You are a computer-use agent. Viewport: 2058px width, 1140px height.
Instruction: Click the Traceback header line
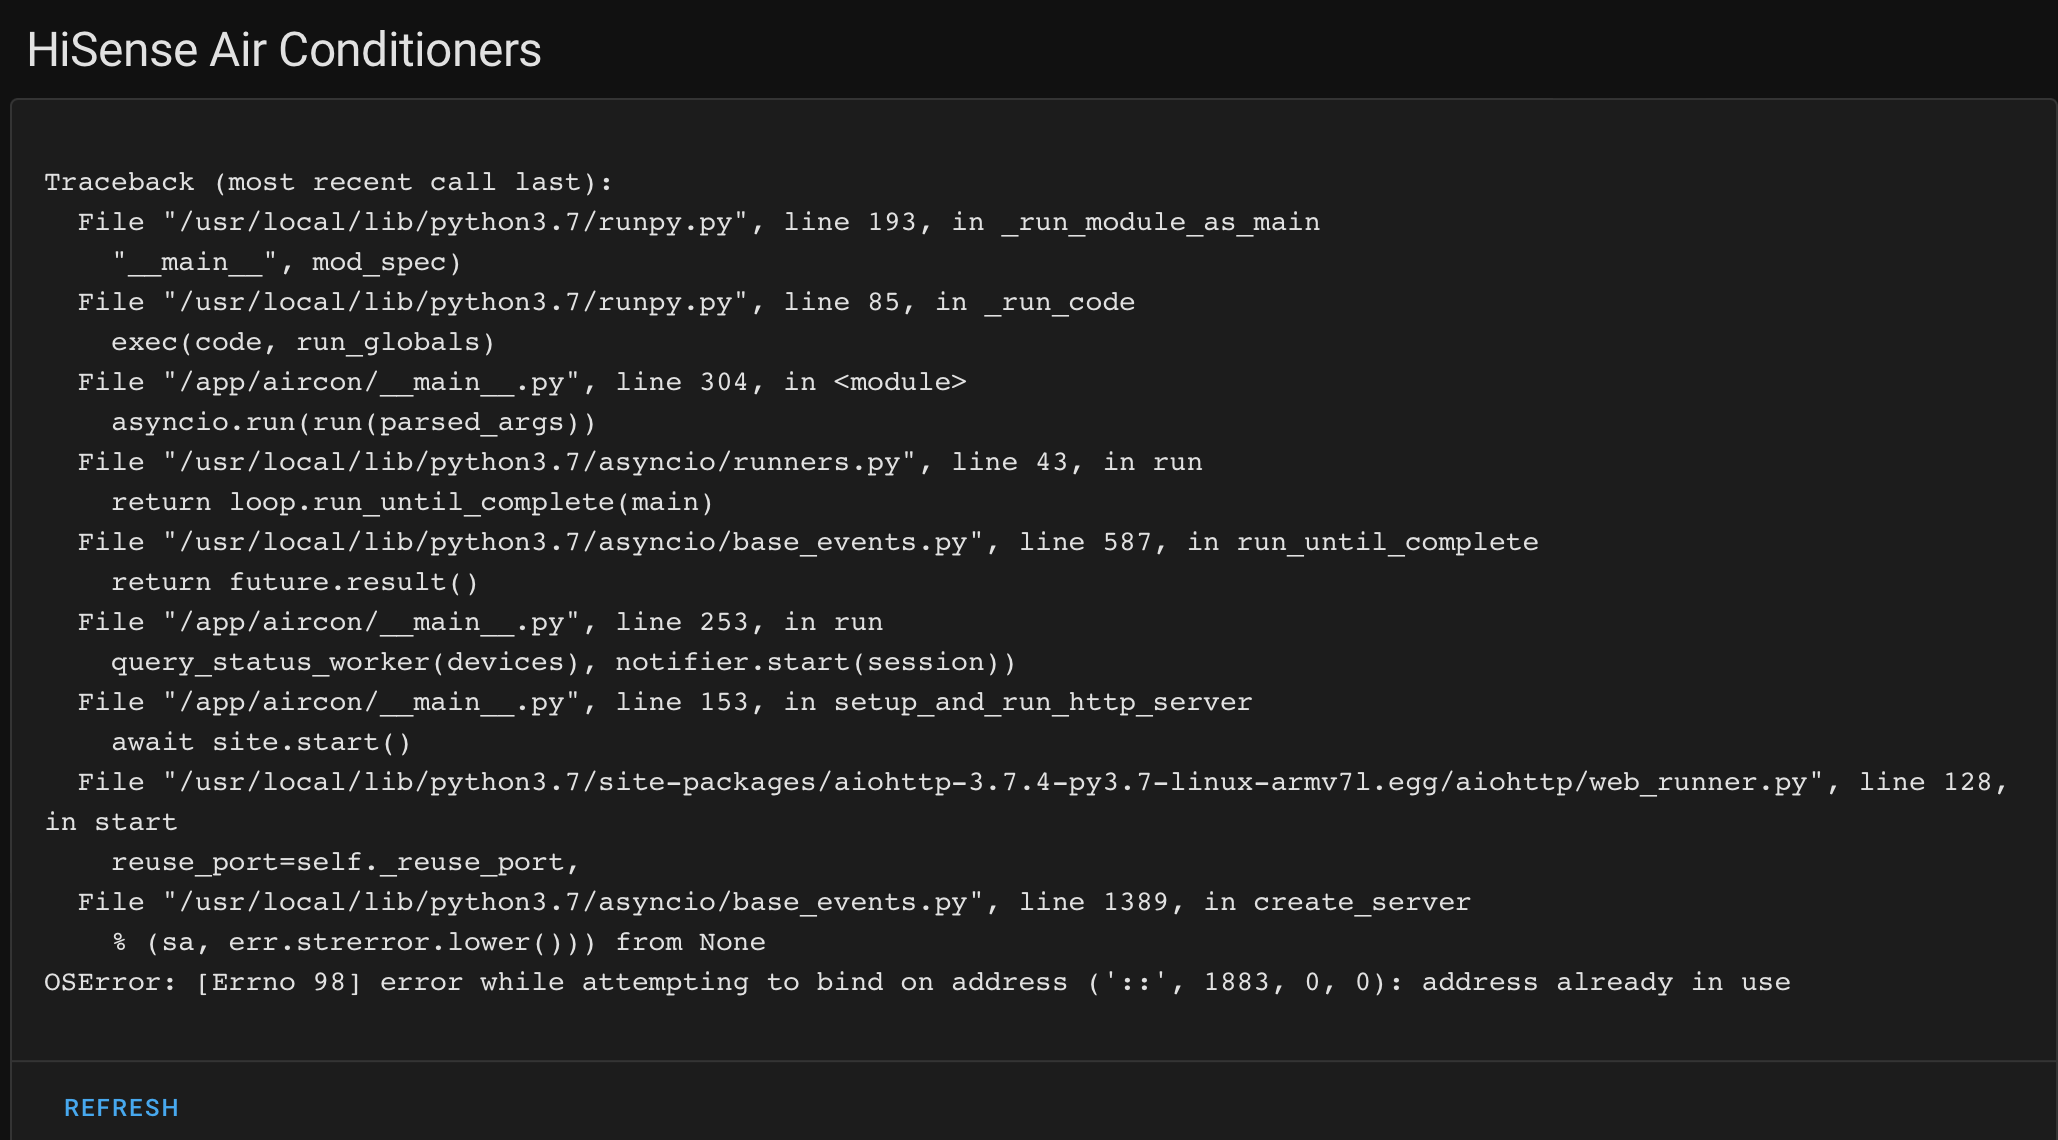click(x=327, y=182)
